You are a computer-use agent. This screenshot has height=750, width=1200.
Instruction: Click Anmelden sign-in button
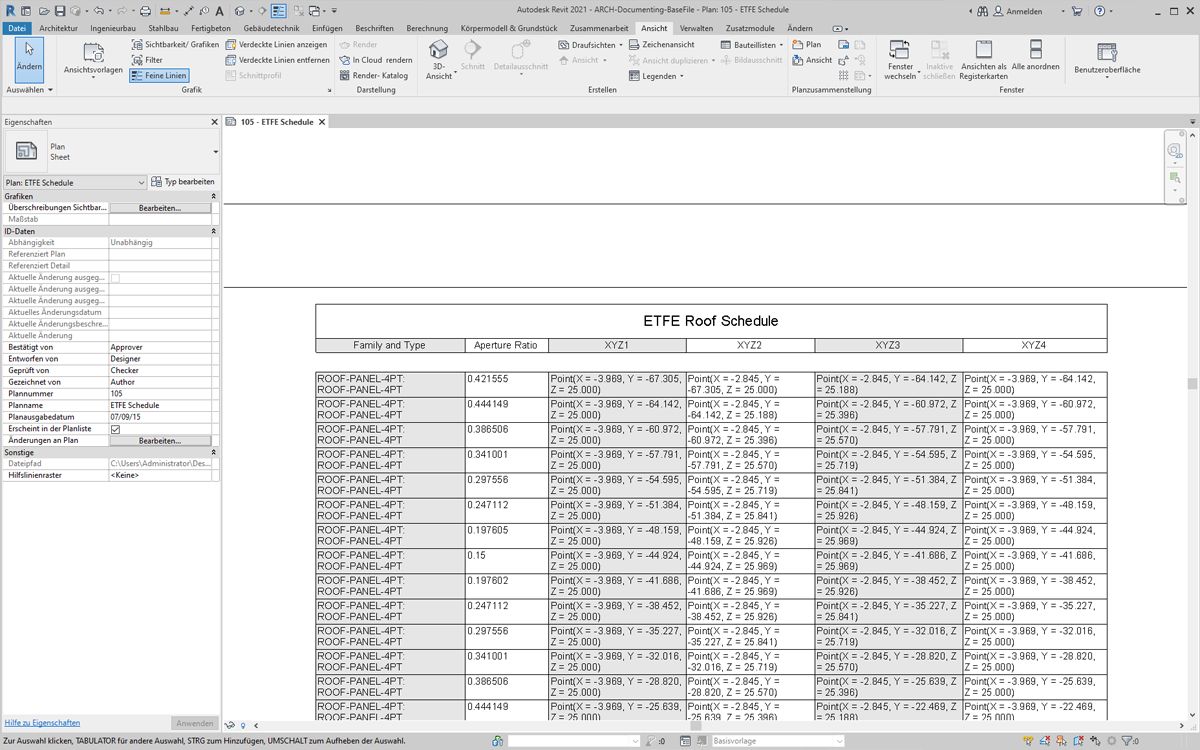coord(1017,11)
